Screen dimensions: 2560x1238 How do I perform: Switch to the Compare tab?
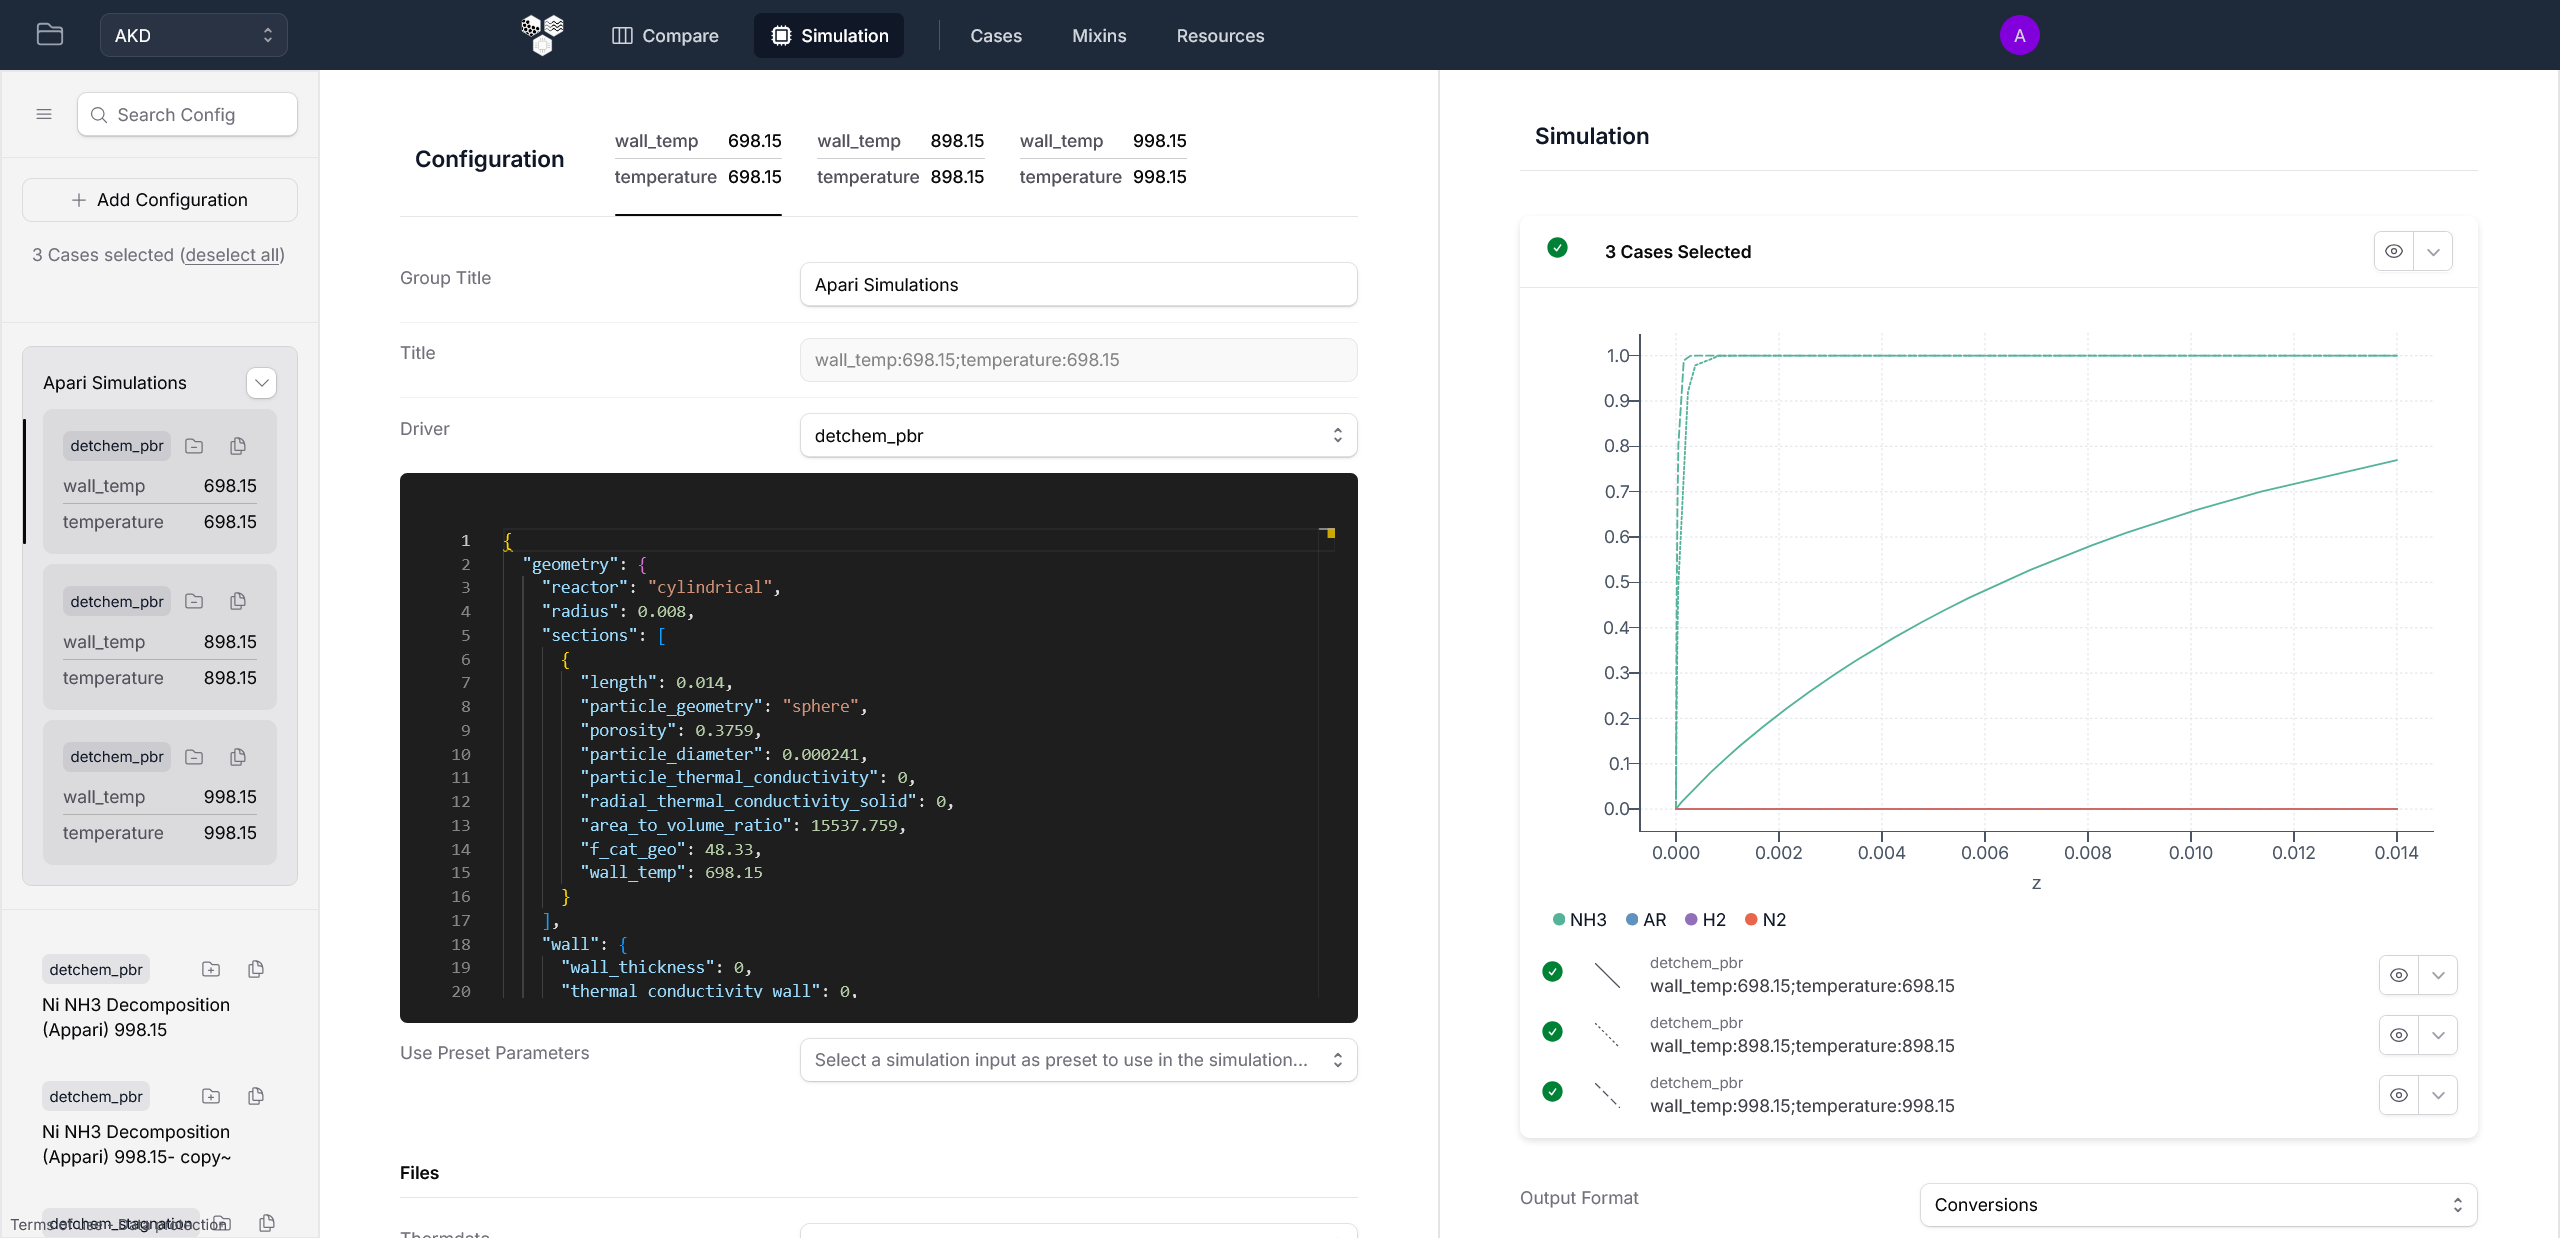tap(665, 36)
